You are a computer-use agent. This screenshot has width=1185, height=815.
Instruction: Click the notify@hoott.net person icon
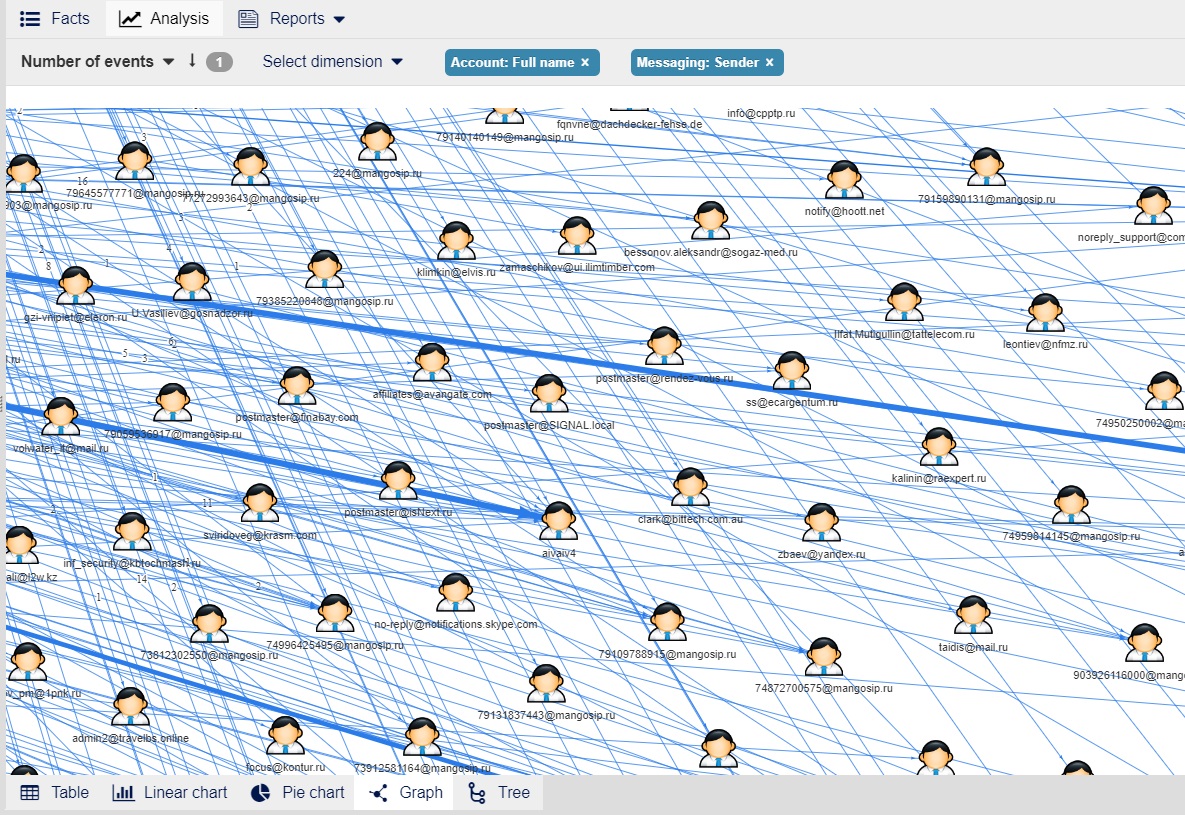tap(844, 180)
